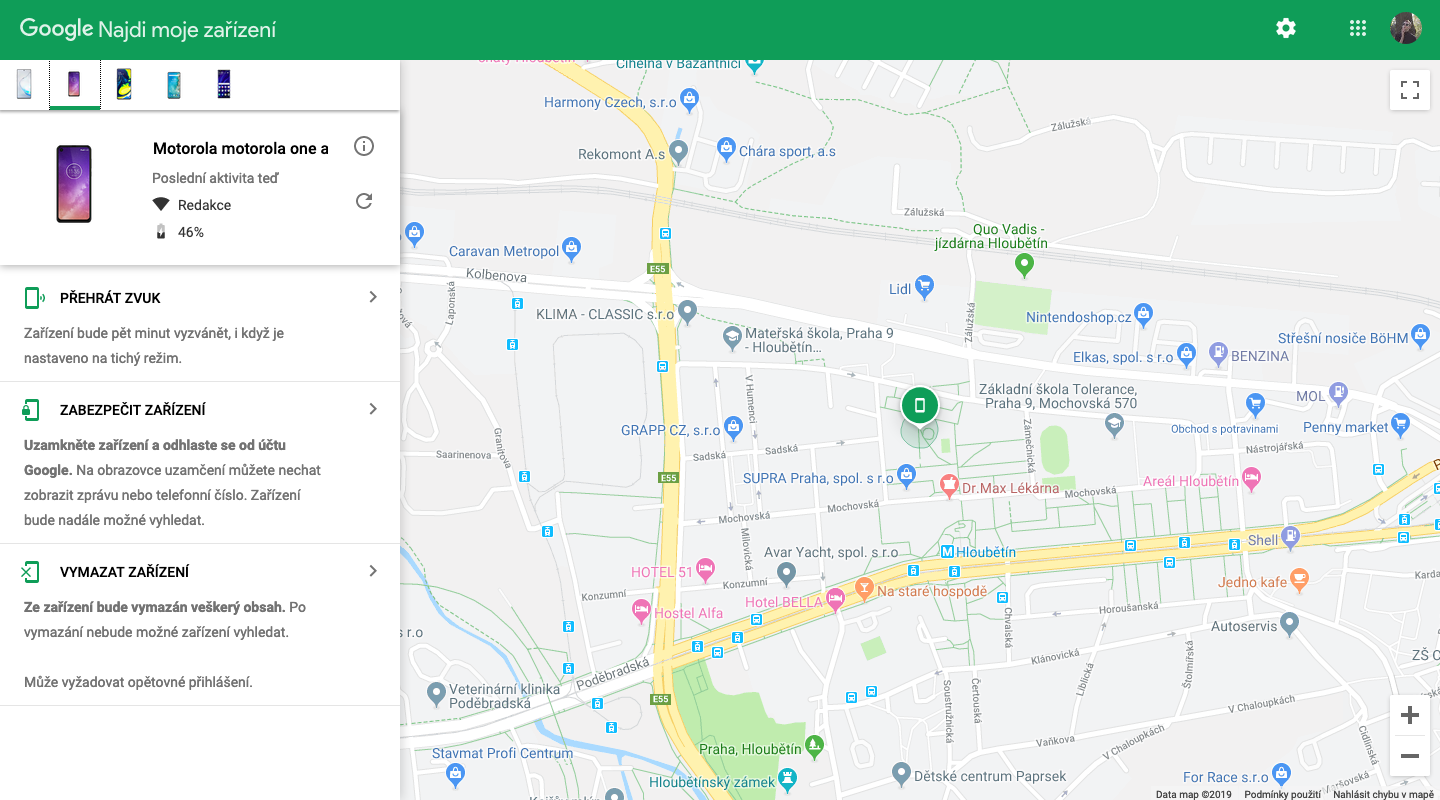This screenshot has width=1440, height=800.
Task: Zoom in on the map
Action: tap(1410, 716)
